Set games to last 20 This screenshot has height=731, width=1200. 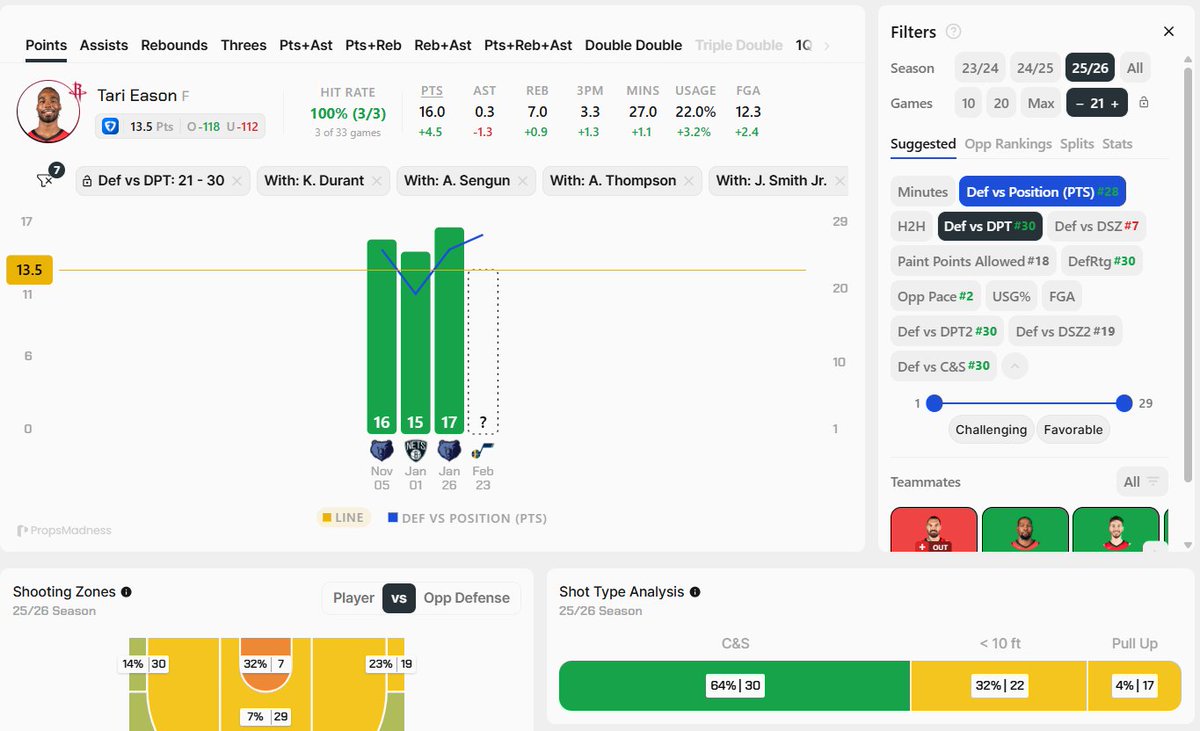(x=1001, y=103)
